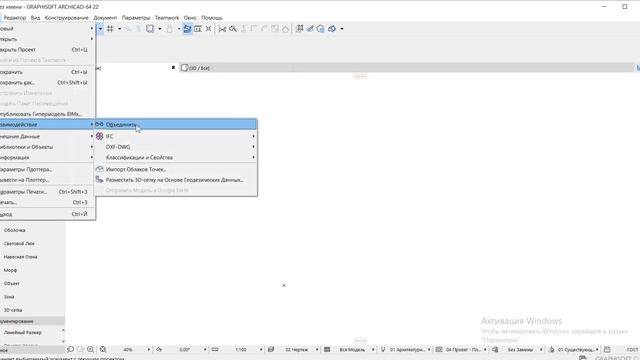The width and height of the screenshot is (640, 360).
Task: Choose Выход to exit ARCHICAD
Action: [x=47, y=214]
